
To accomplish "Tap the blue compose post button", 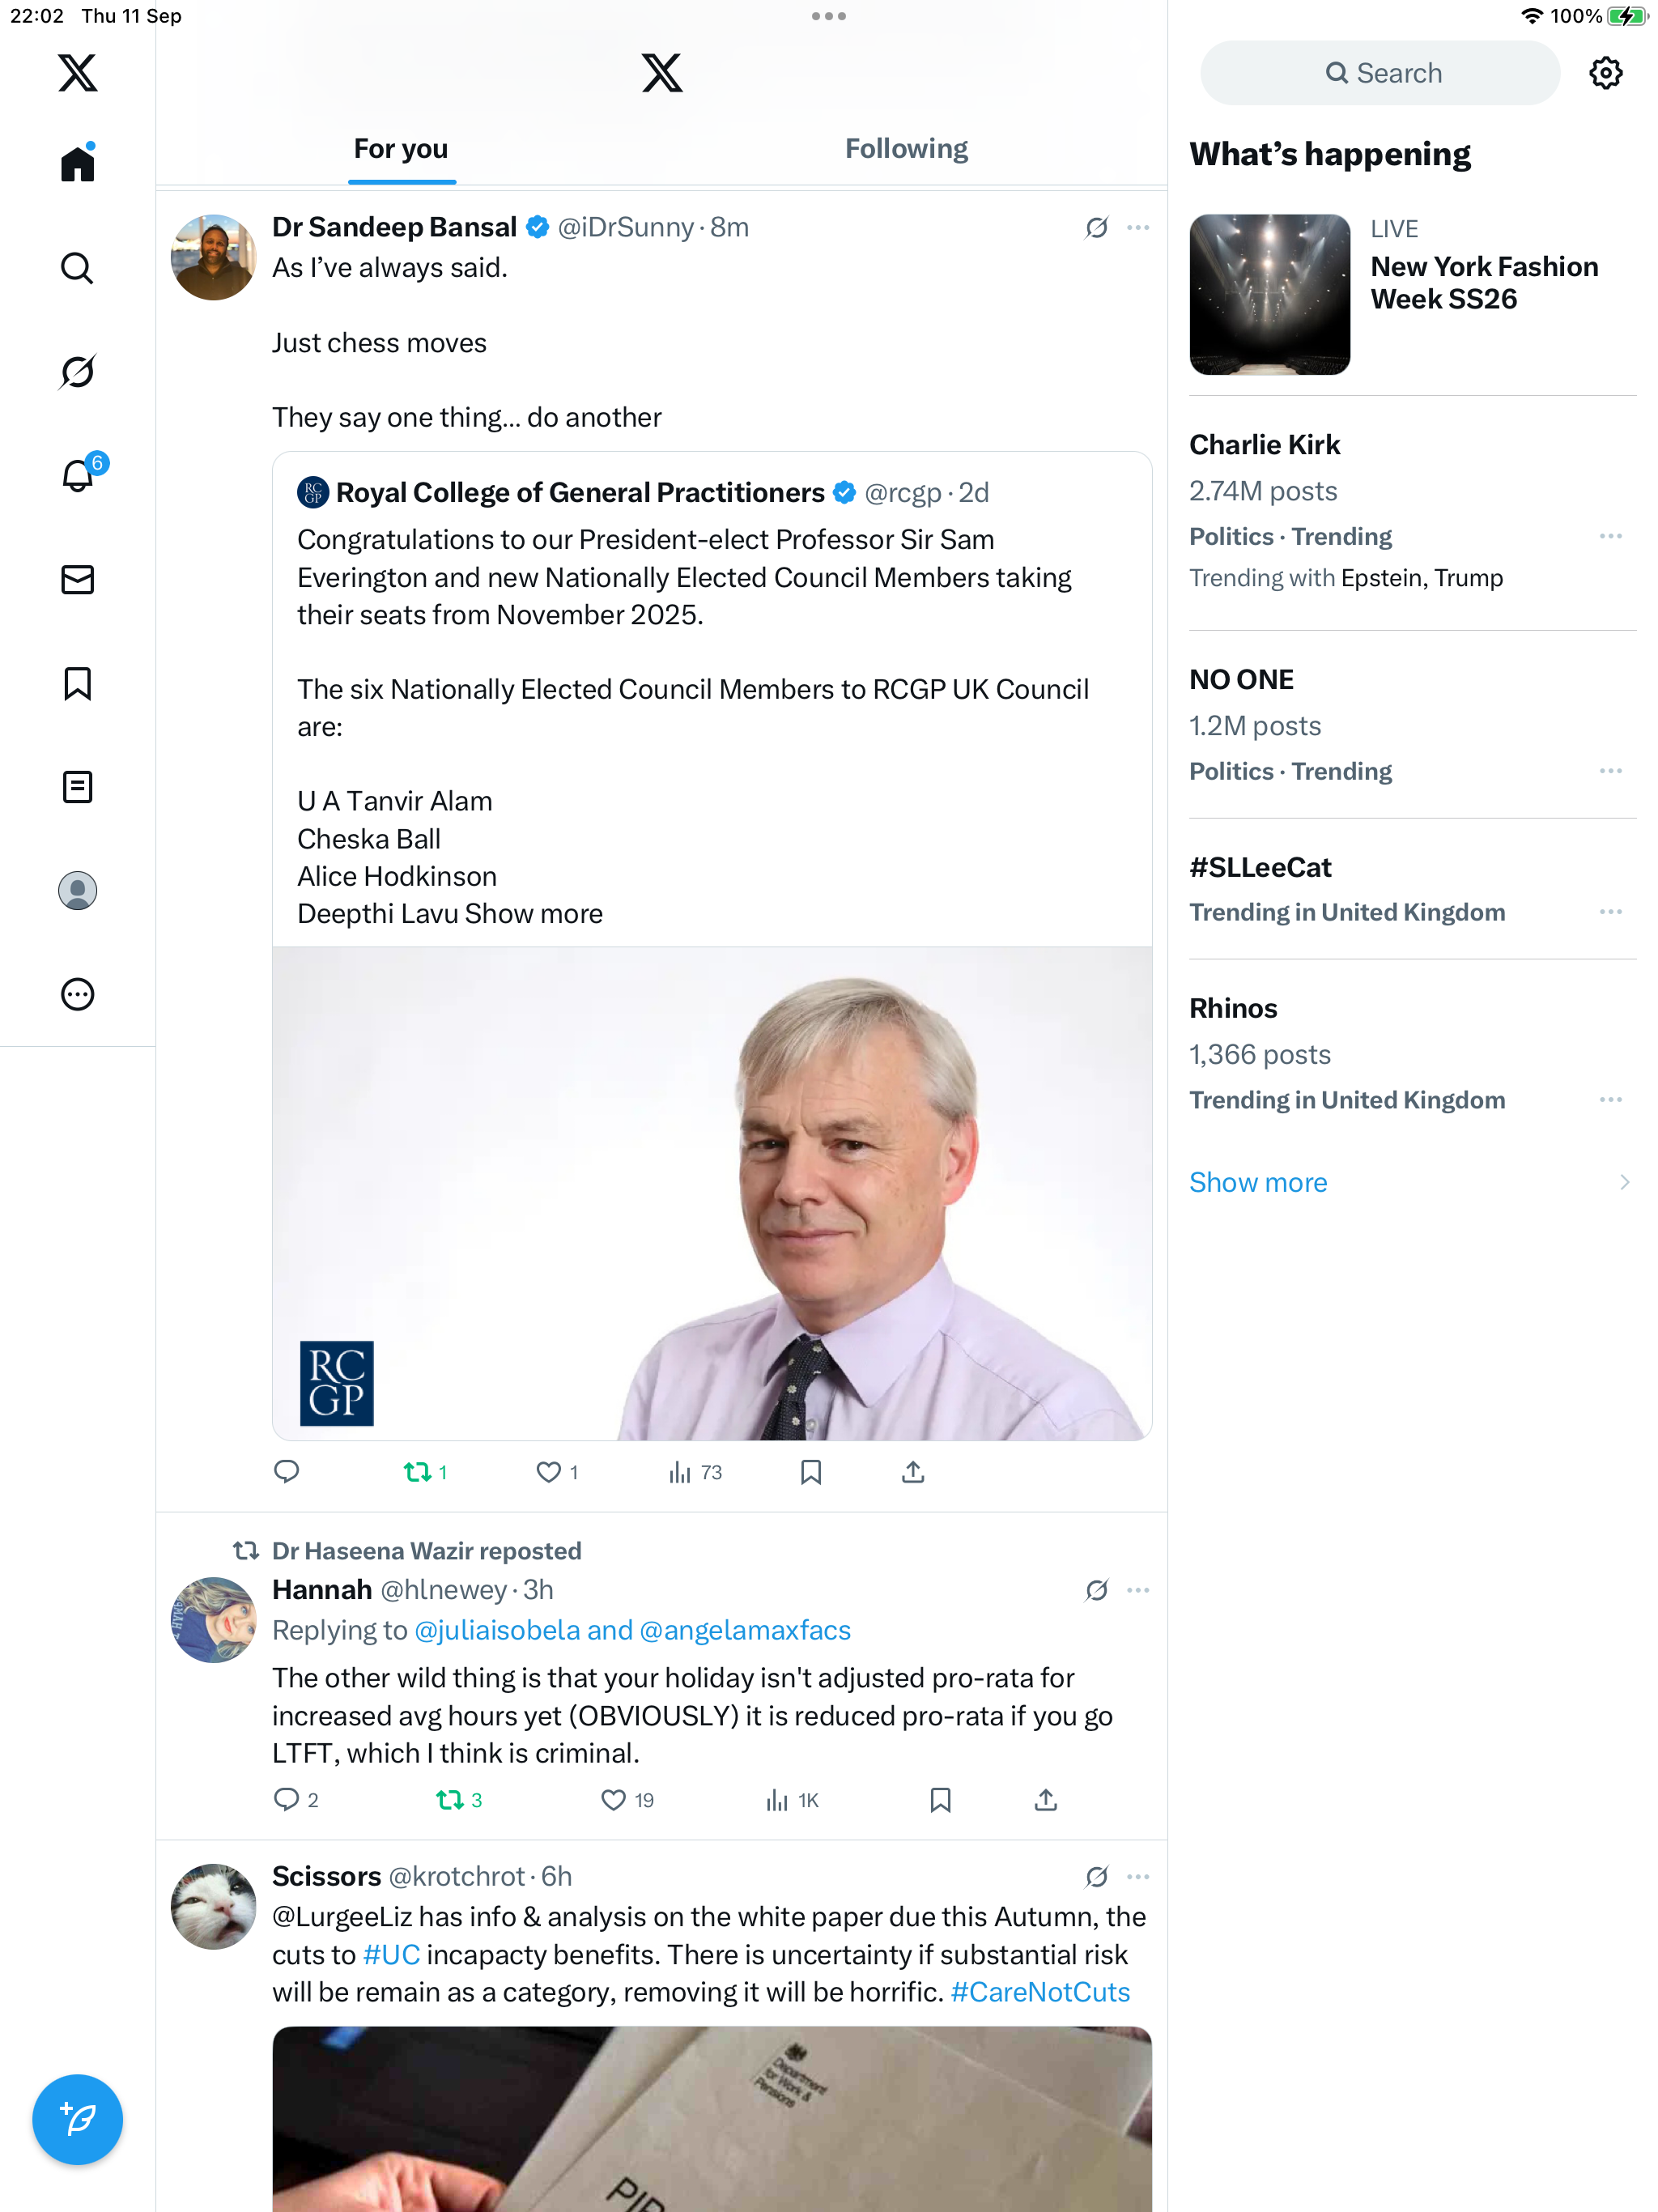I will (77, 2119).
